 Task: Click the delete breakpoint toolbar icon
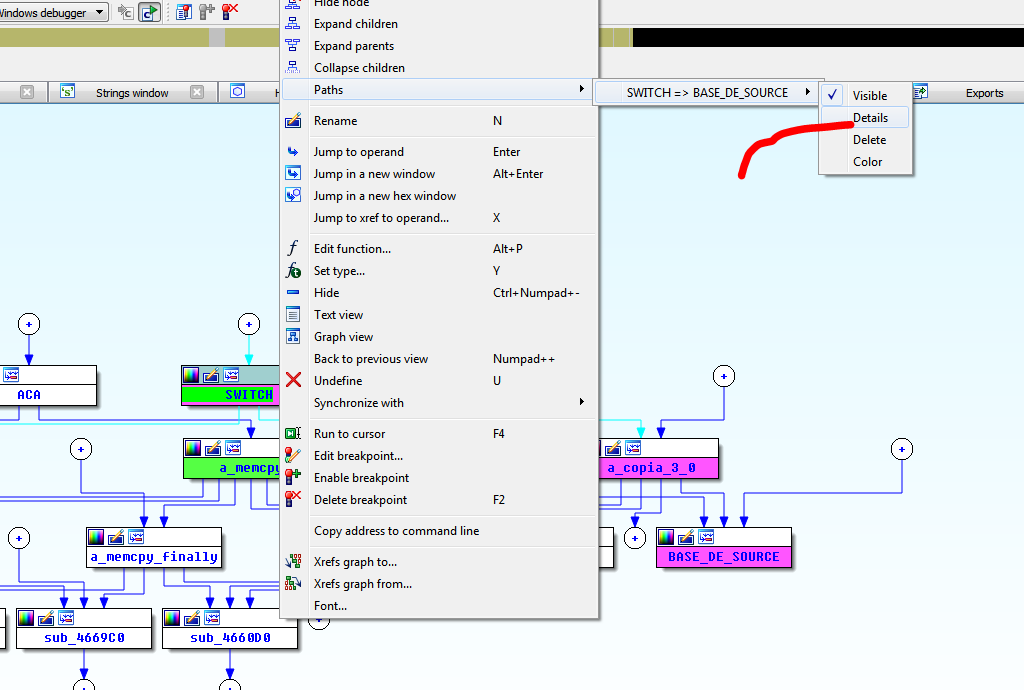[230, 12]
